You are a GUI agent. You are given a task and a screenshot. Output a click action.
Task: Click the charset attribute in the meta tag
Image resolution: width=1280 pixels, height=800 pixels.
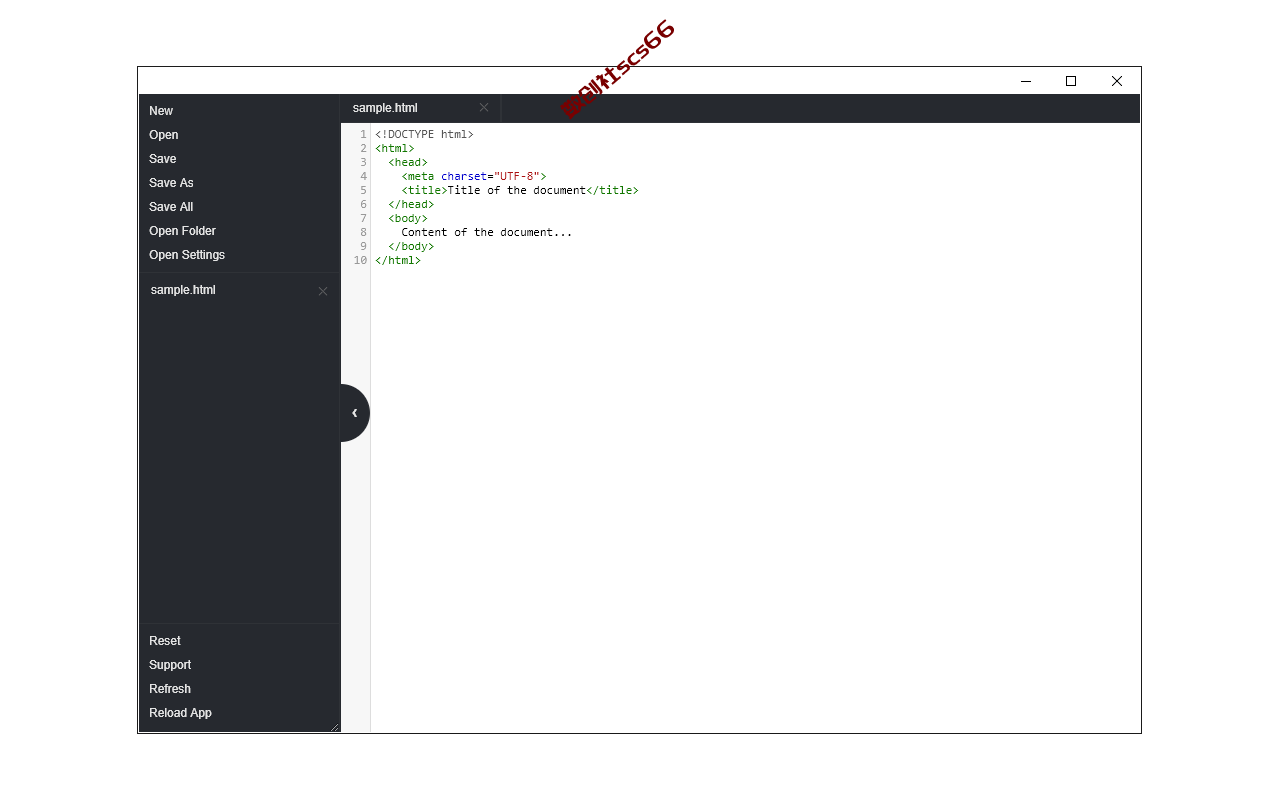click(464, 176)
